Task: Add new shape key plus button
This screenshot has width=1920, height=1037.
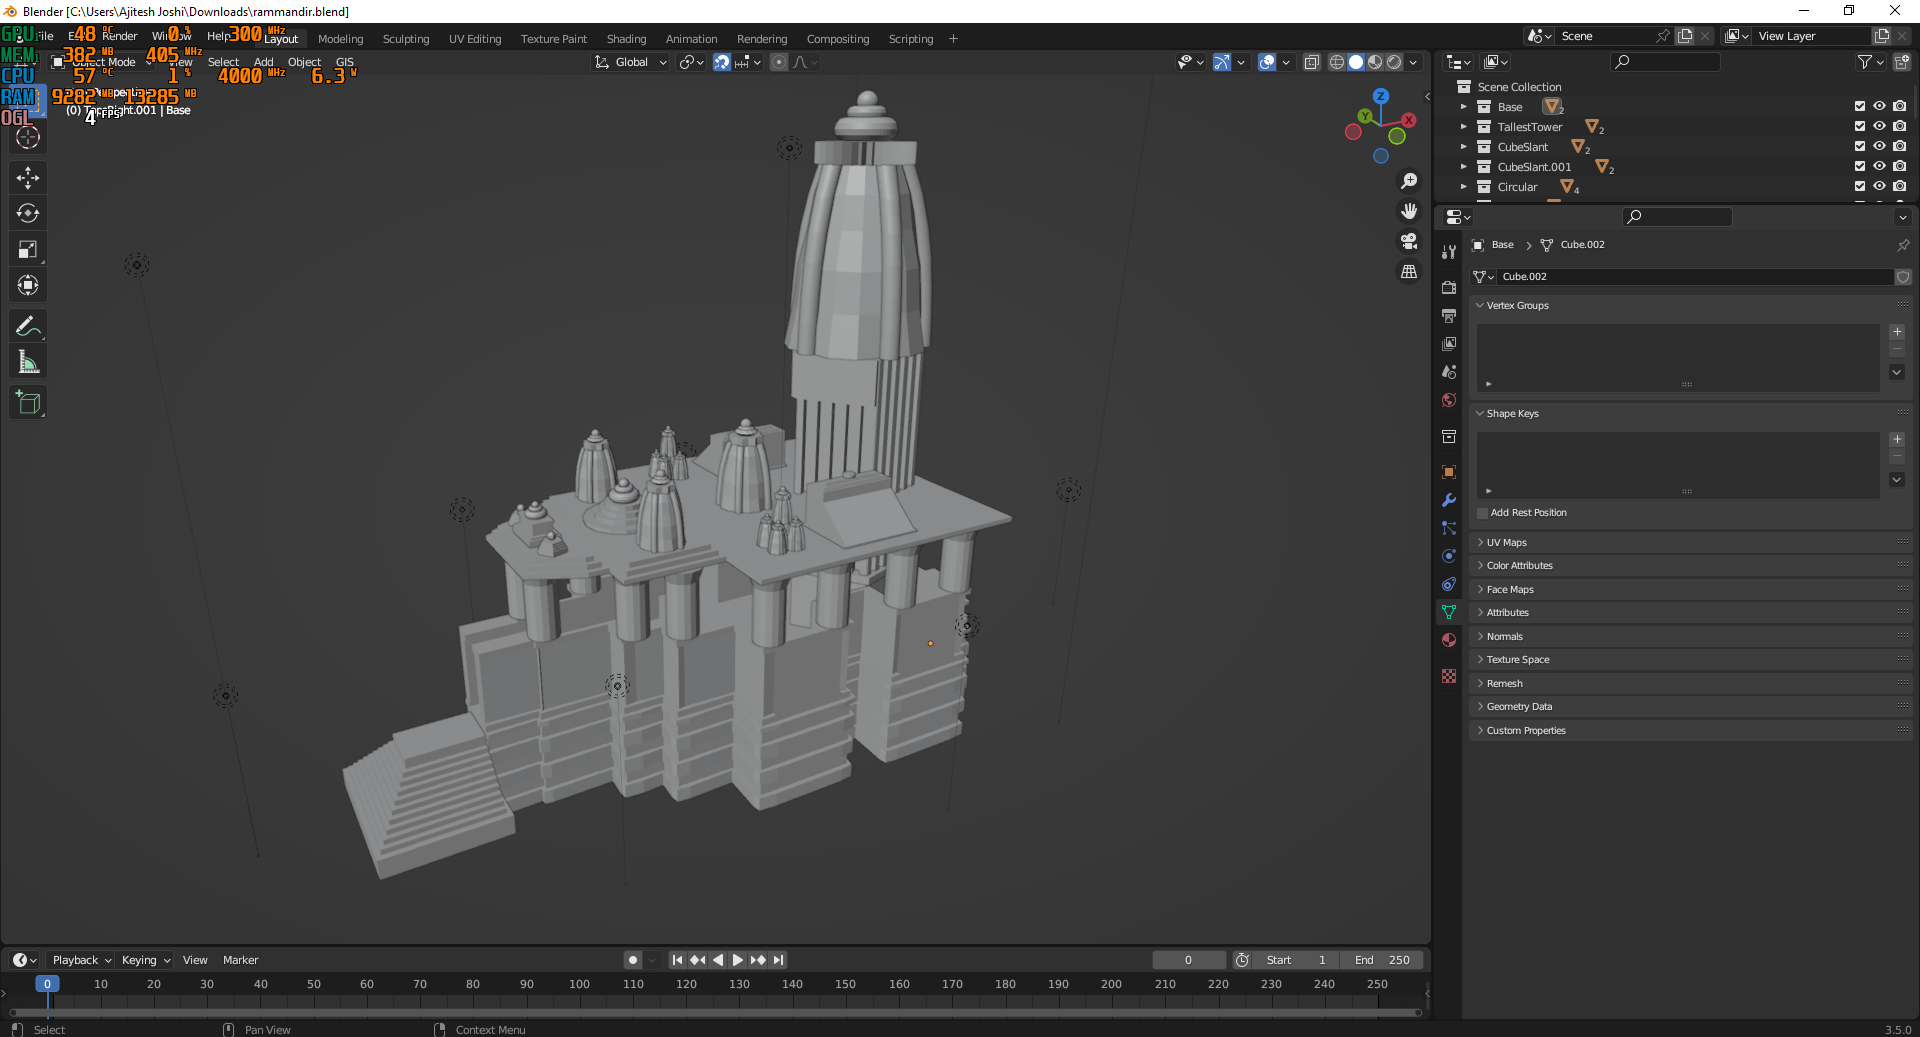Action: [1897, 440]
